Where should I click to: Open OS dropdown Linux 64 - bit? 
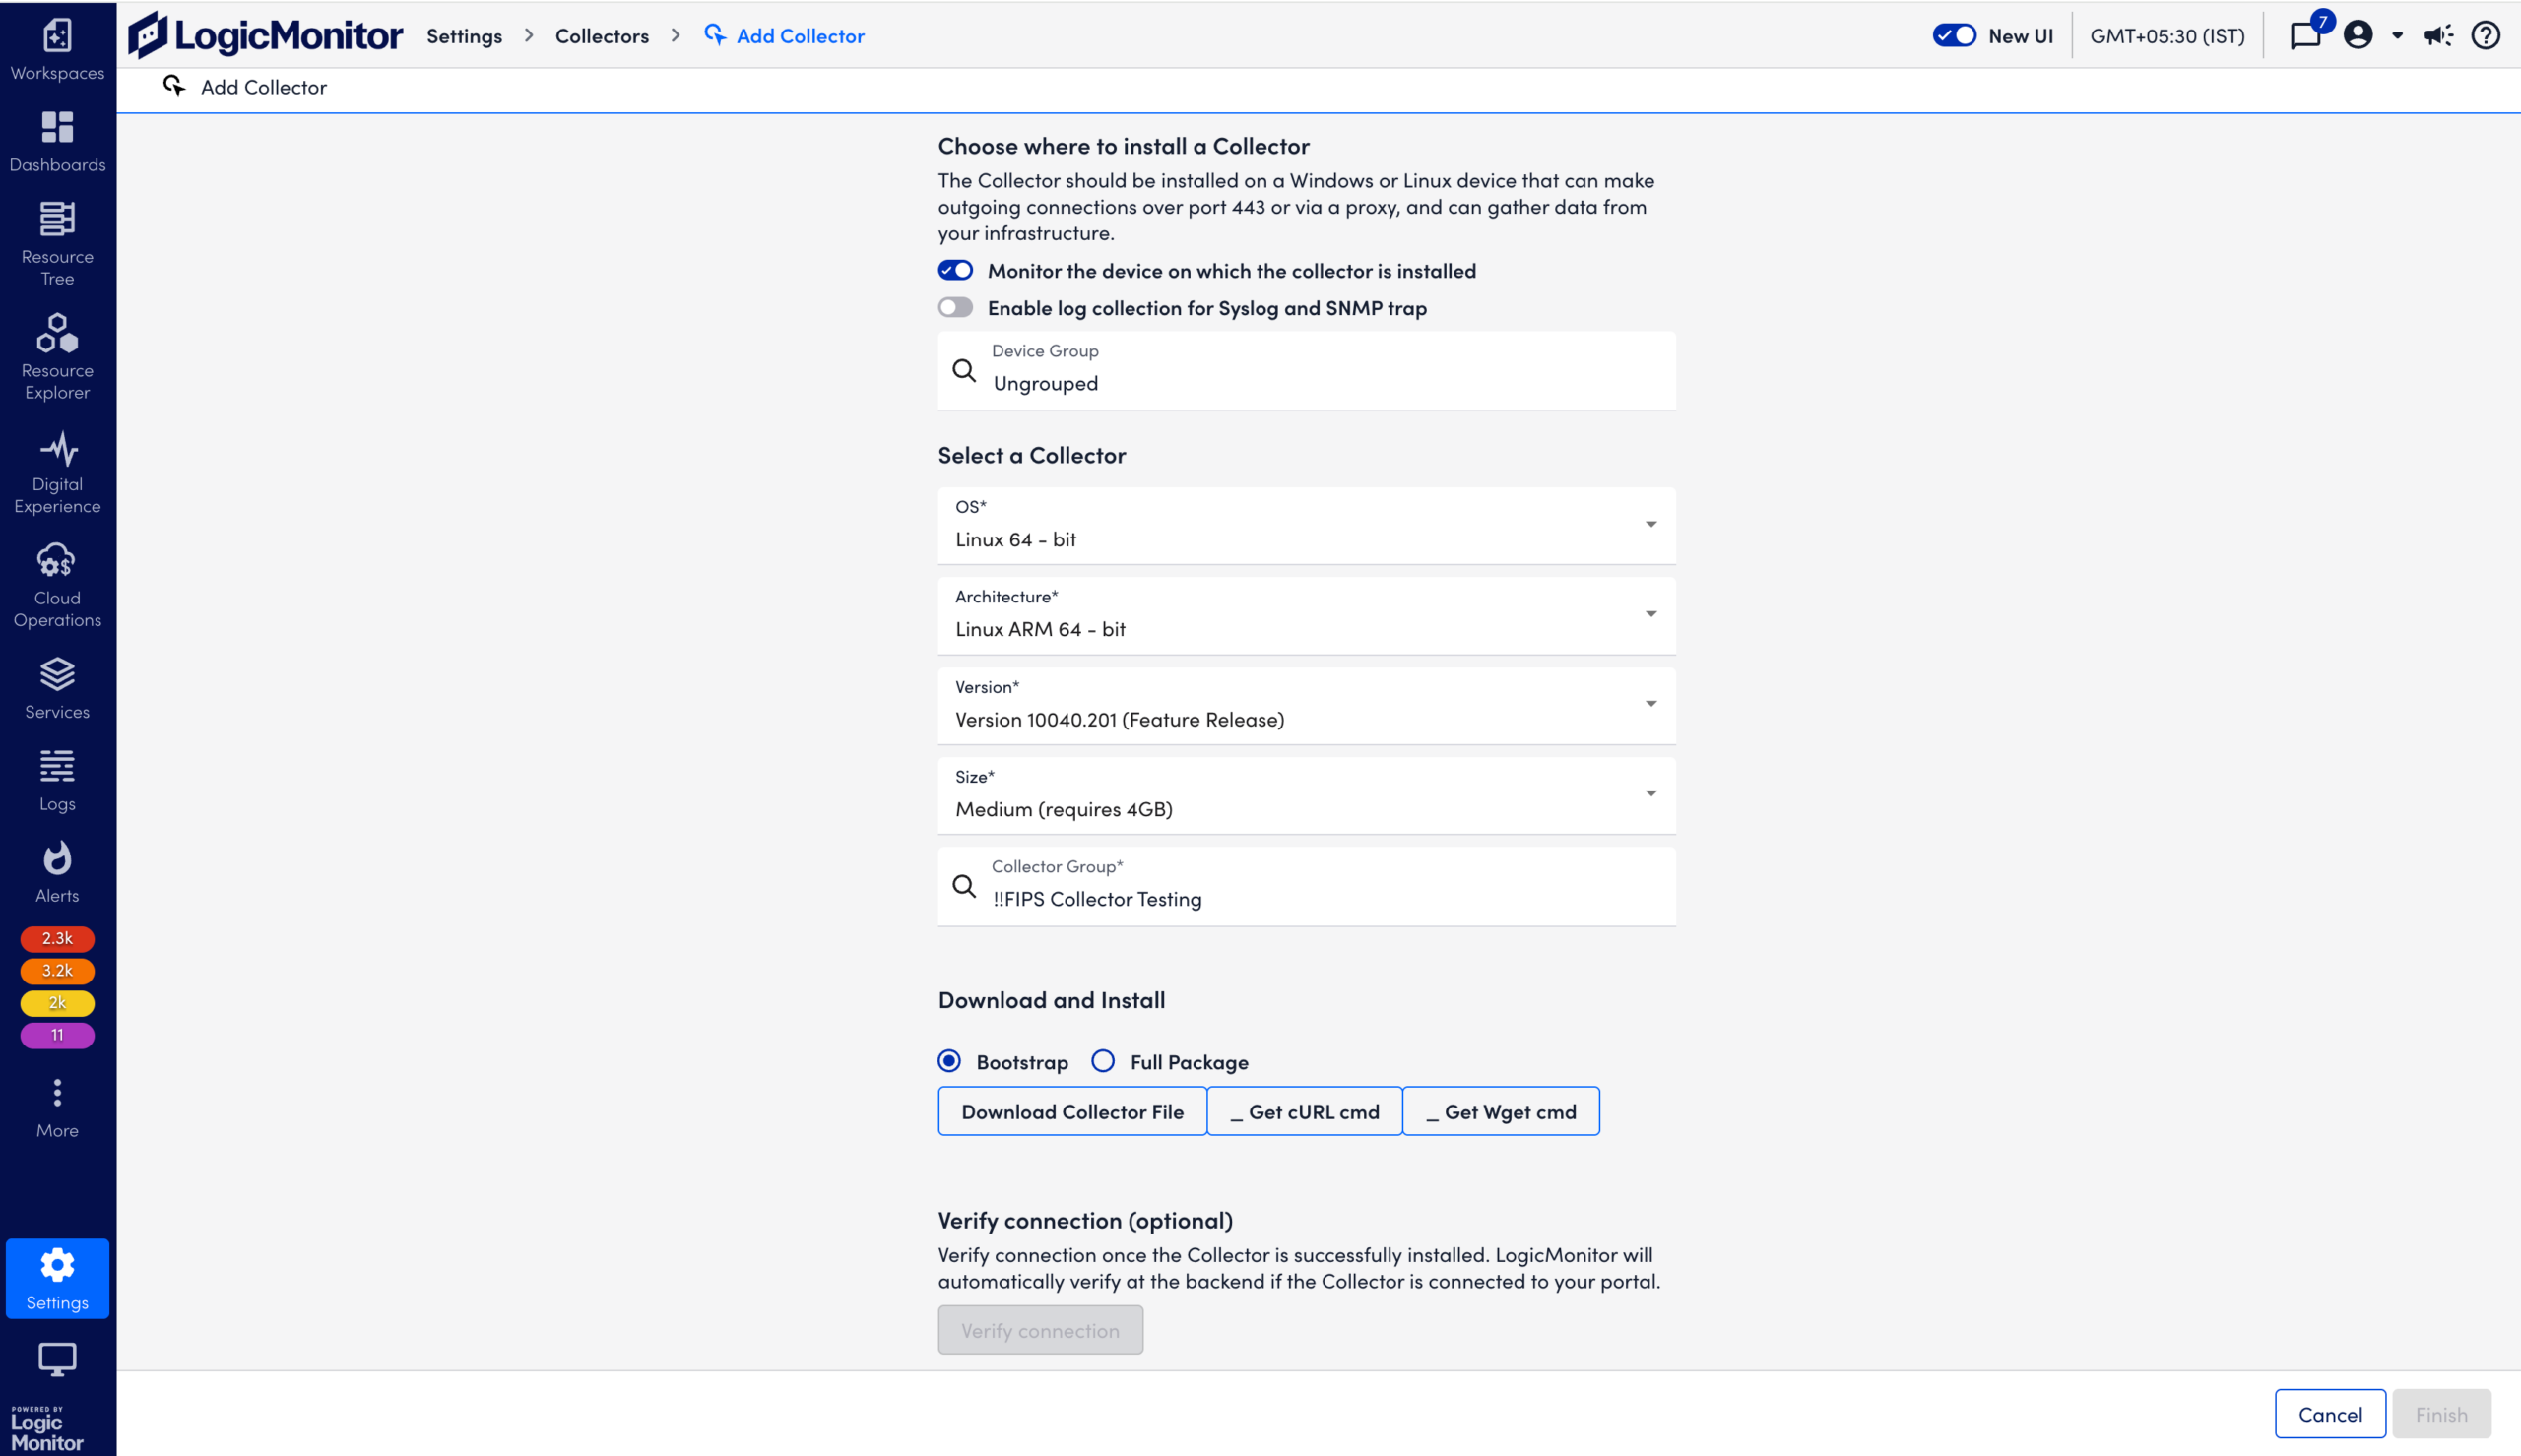click(1306, 525)
